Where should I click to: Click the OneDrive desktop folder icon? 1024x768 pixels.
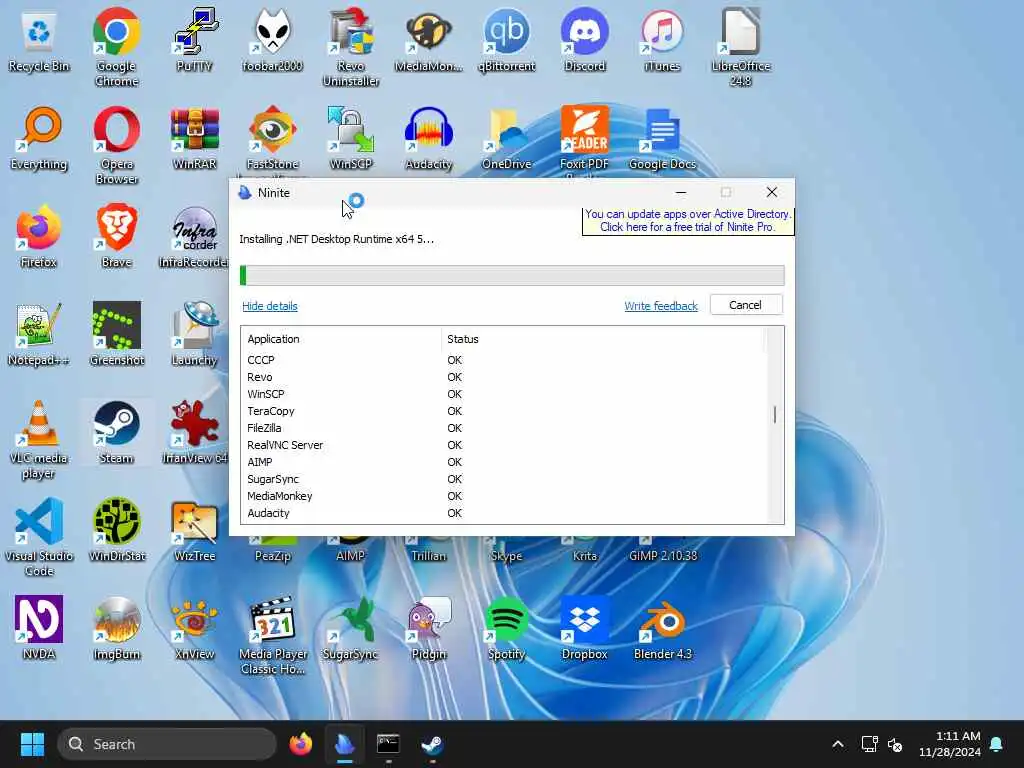click(507, 138)
